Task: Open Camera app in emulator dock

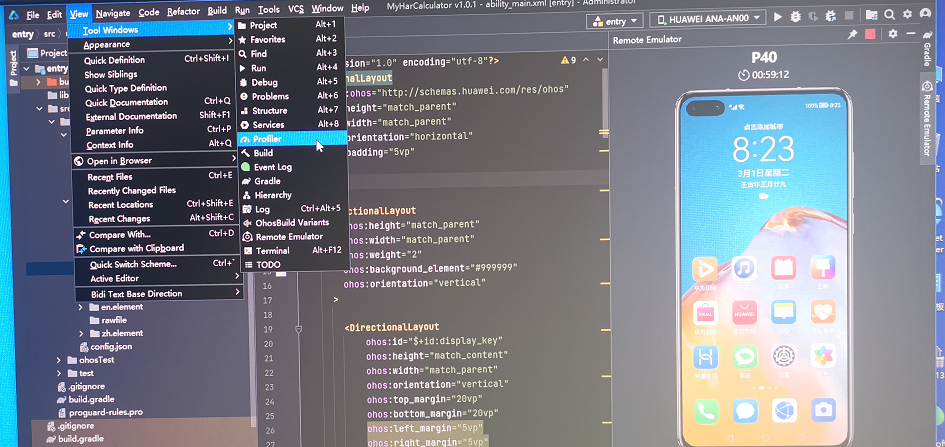Action: click(823, 410)
